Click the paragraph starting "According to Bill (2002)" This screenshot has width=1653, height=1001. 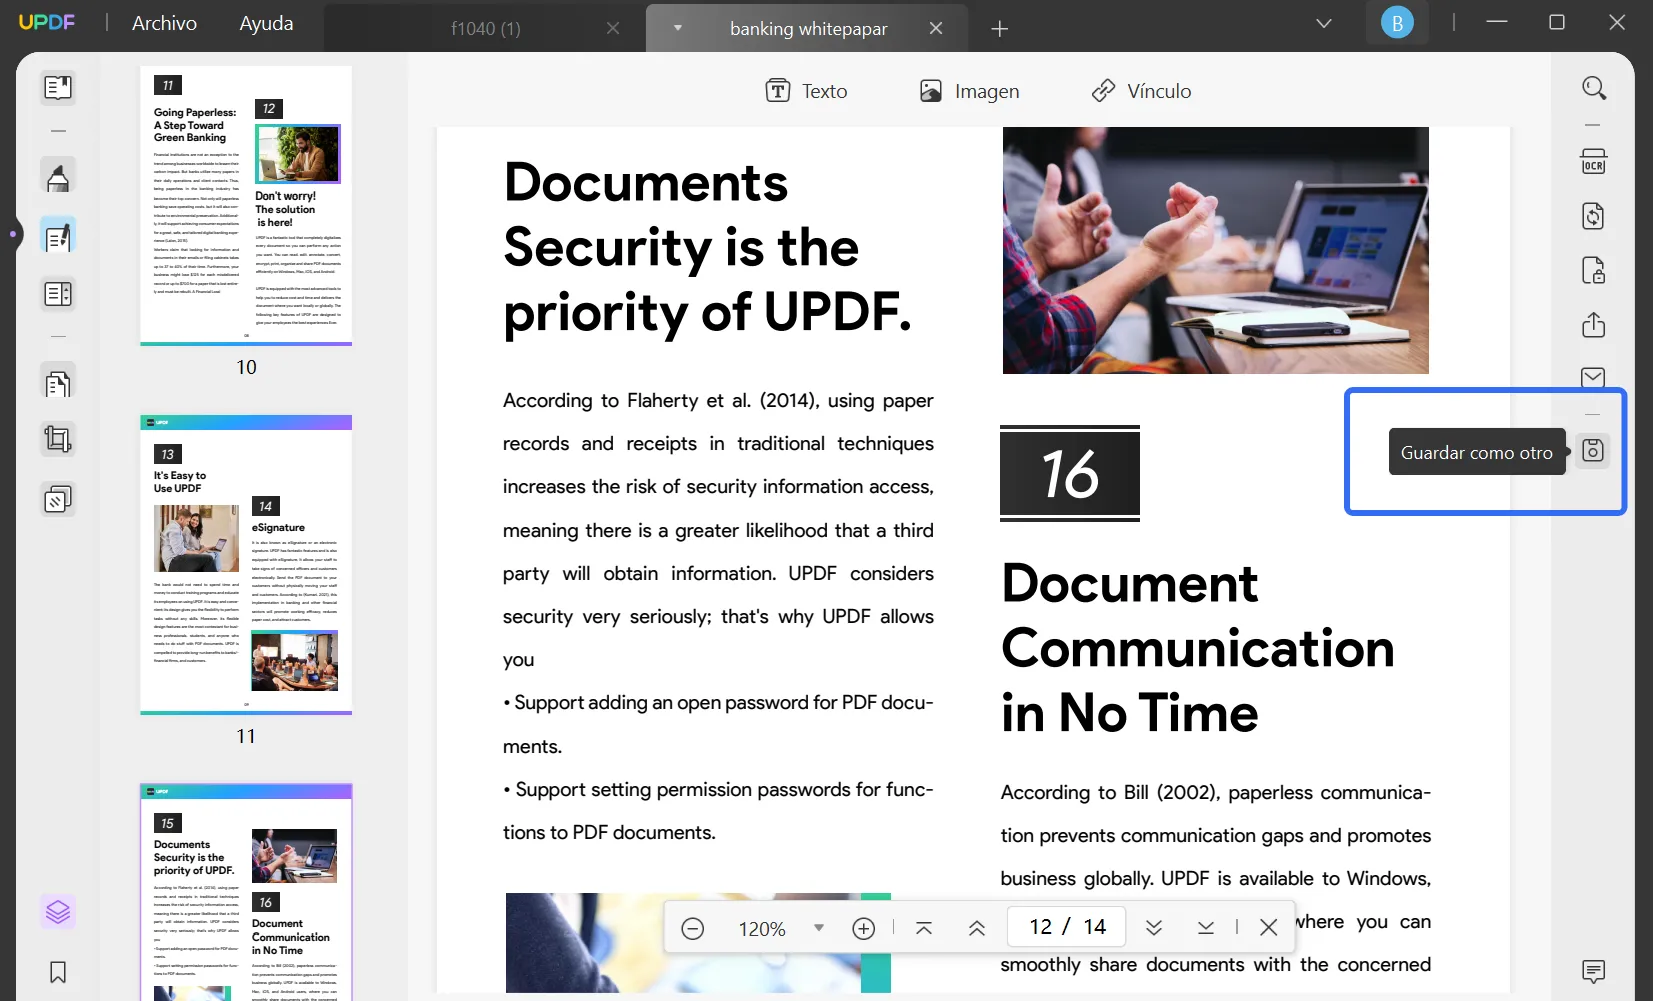[x=1216, y=878]
